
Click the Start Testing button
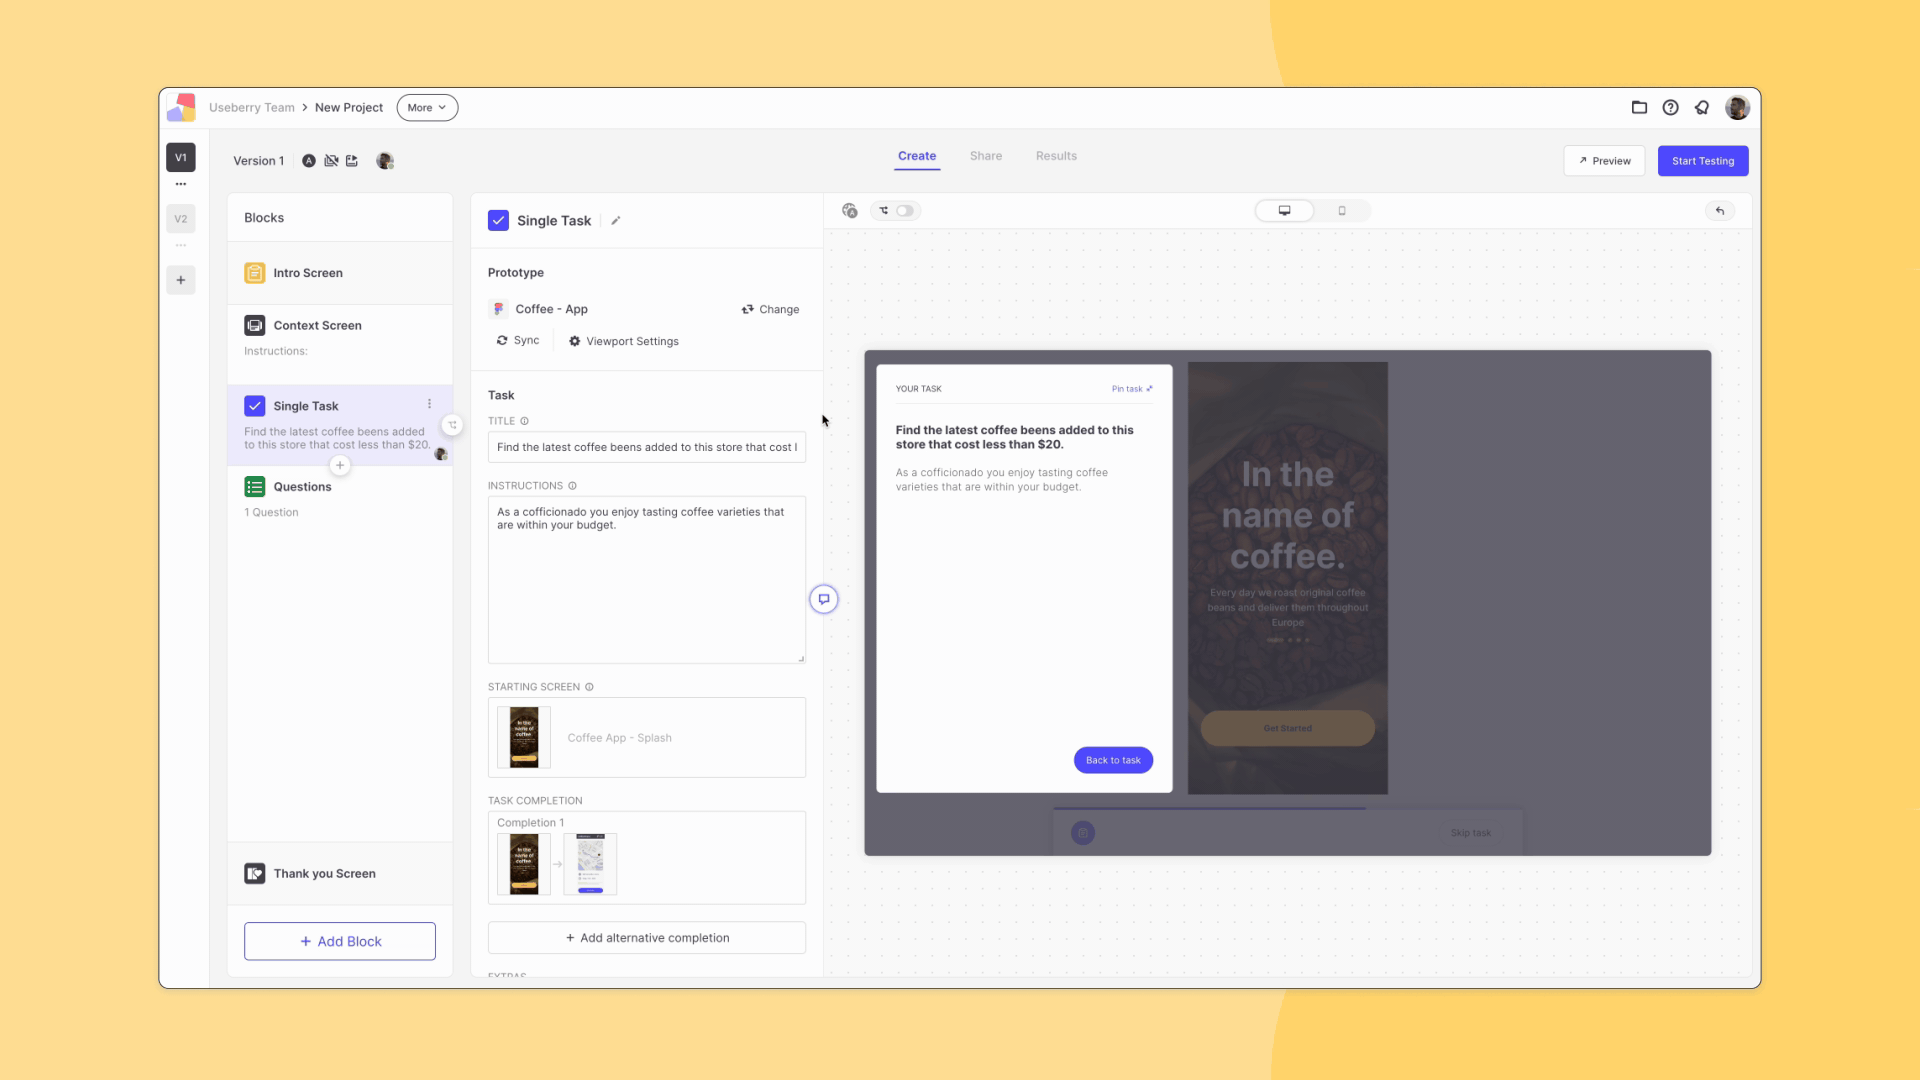click(1702, 161)
